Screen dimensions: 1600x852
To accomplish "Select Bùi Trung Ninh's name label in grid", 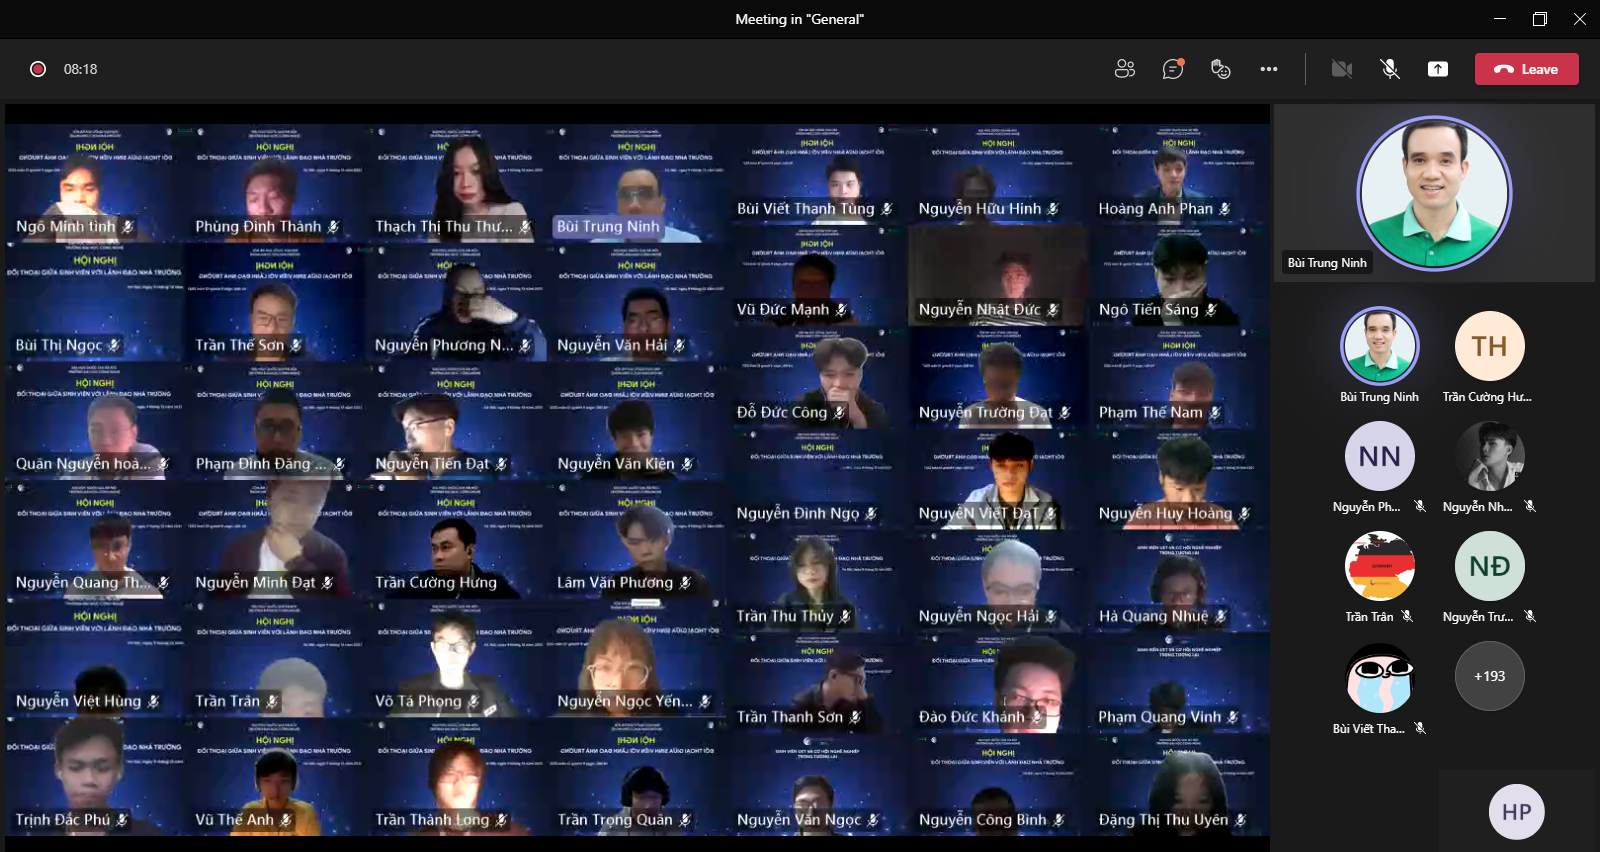I will click(x=608, y=227).
